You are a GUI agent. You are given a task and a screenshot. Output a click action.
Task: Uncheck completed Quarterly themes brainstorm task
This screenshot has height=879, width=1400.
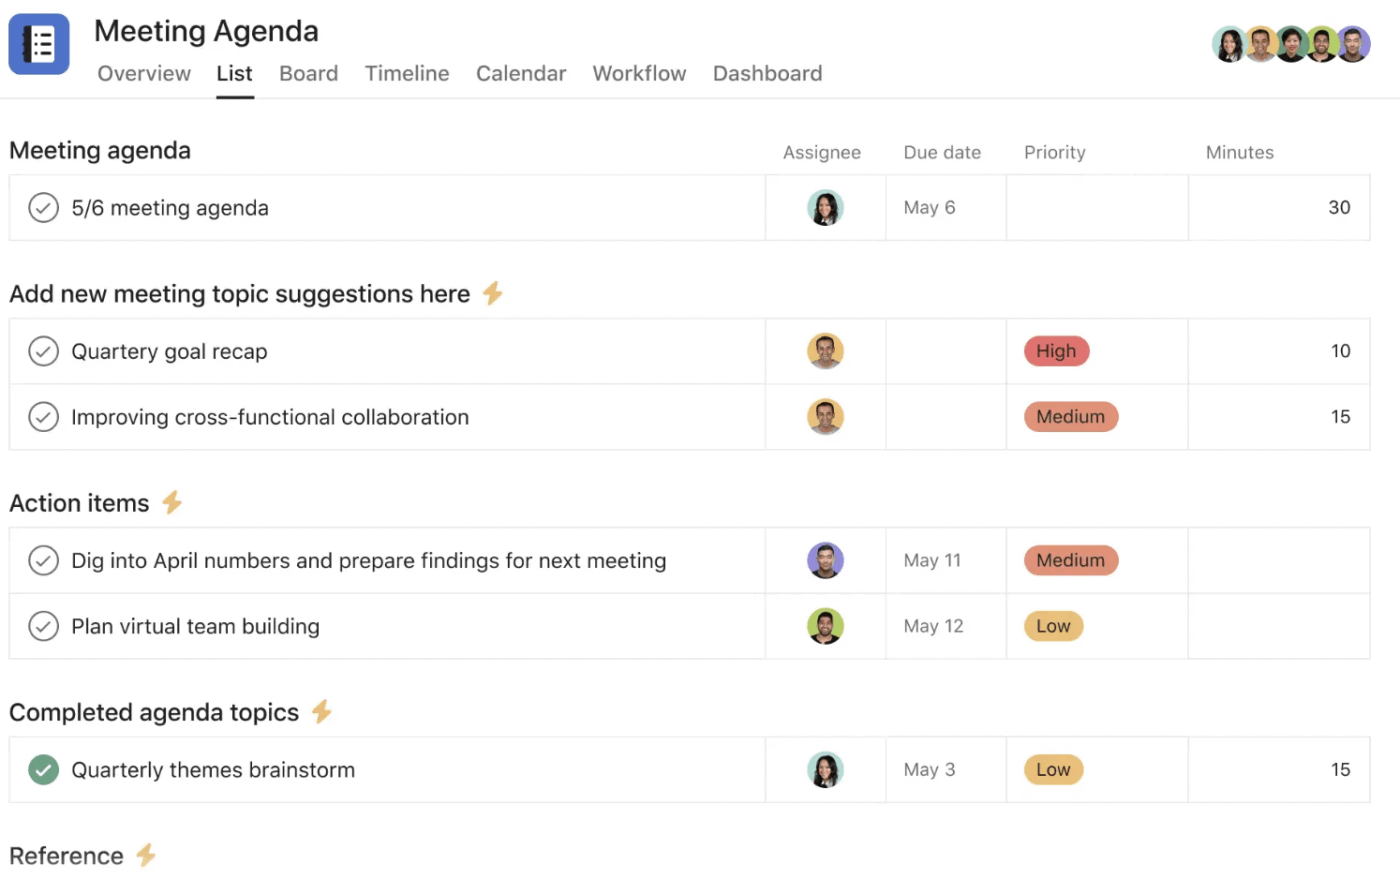coord(43,770)
